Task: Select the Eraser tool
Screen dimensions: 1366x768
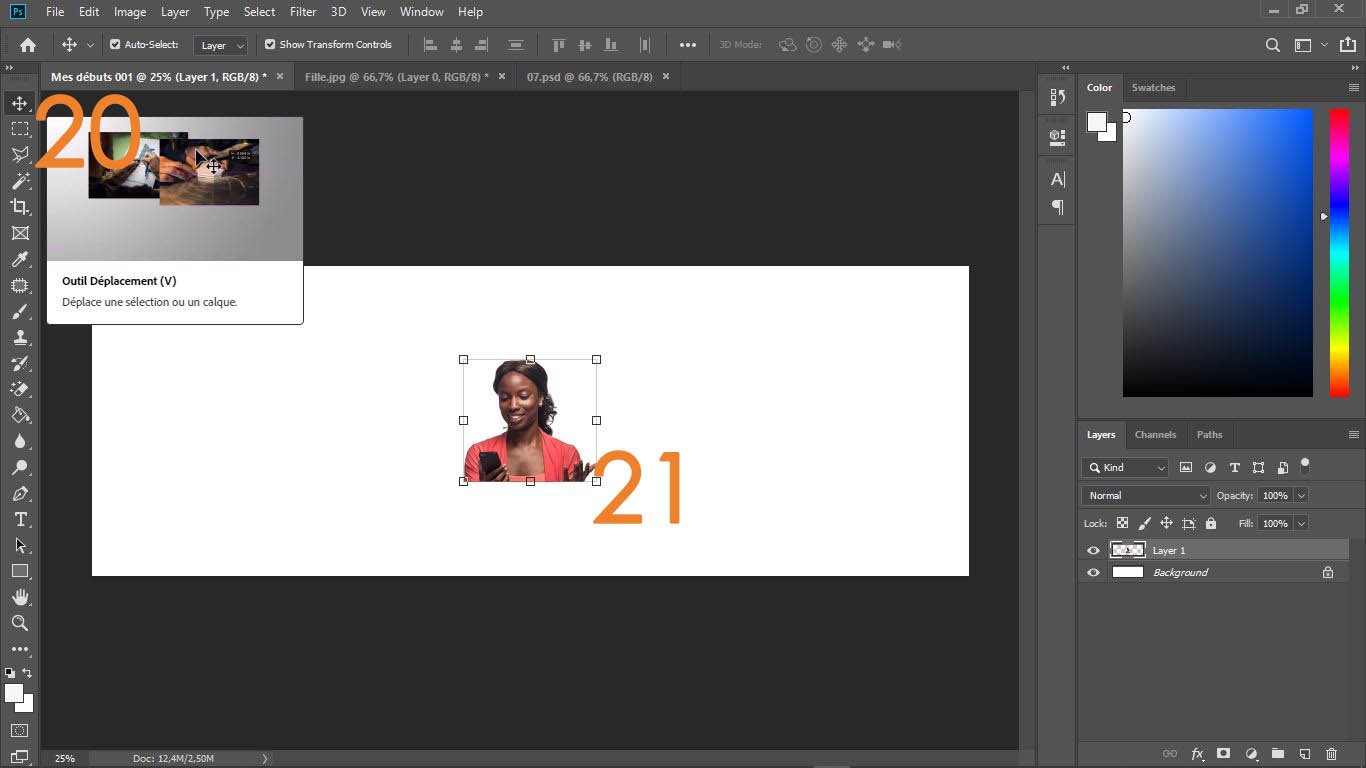Action: (x=20, y=389)
